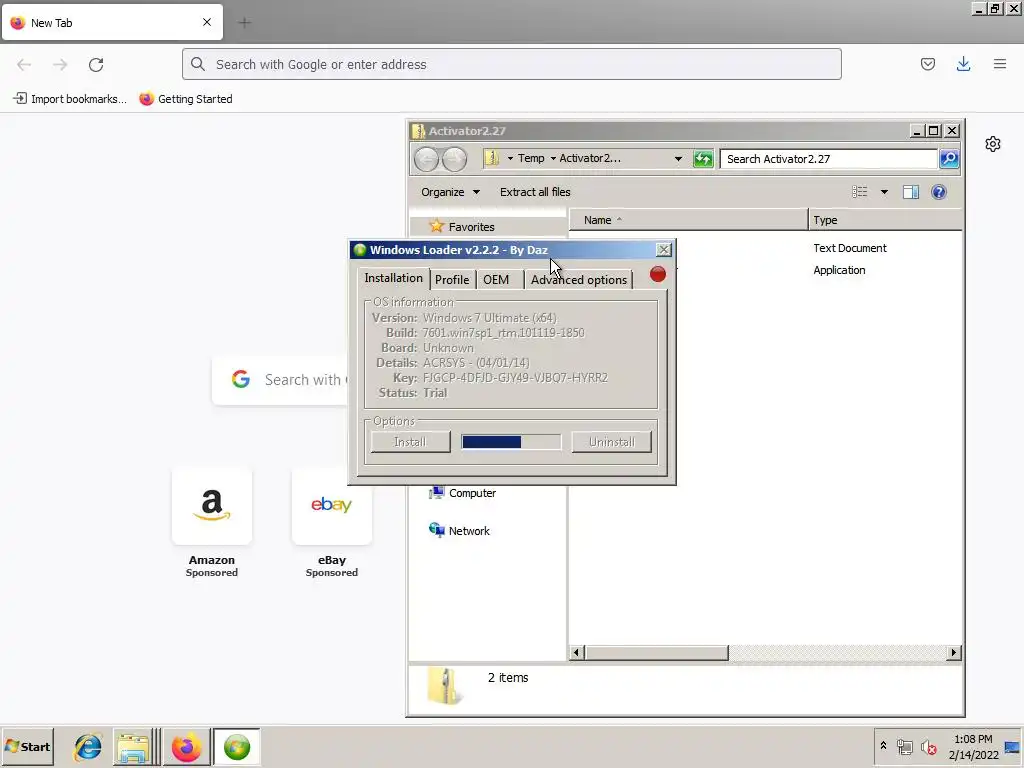
Task: Click the Install button
Action: 410,442
